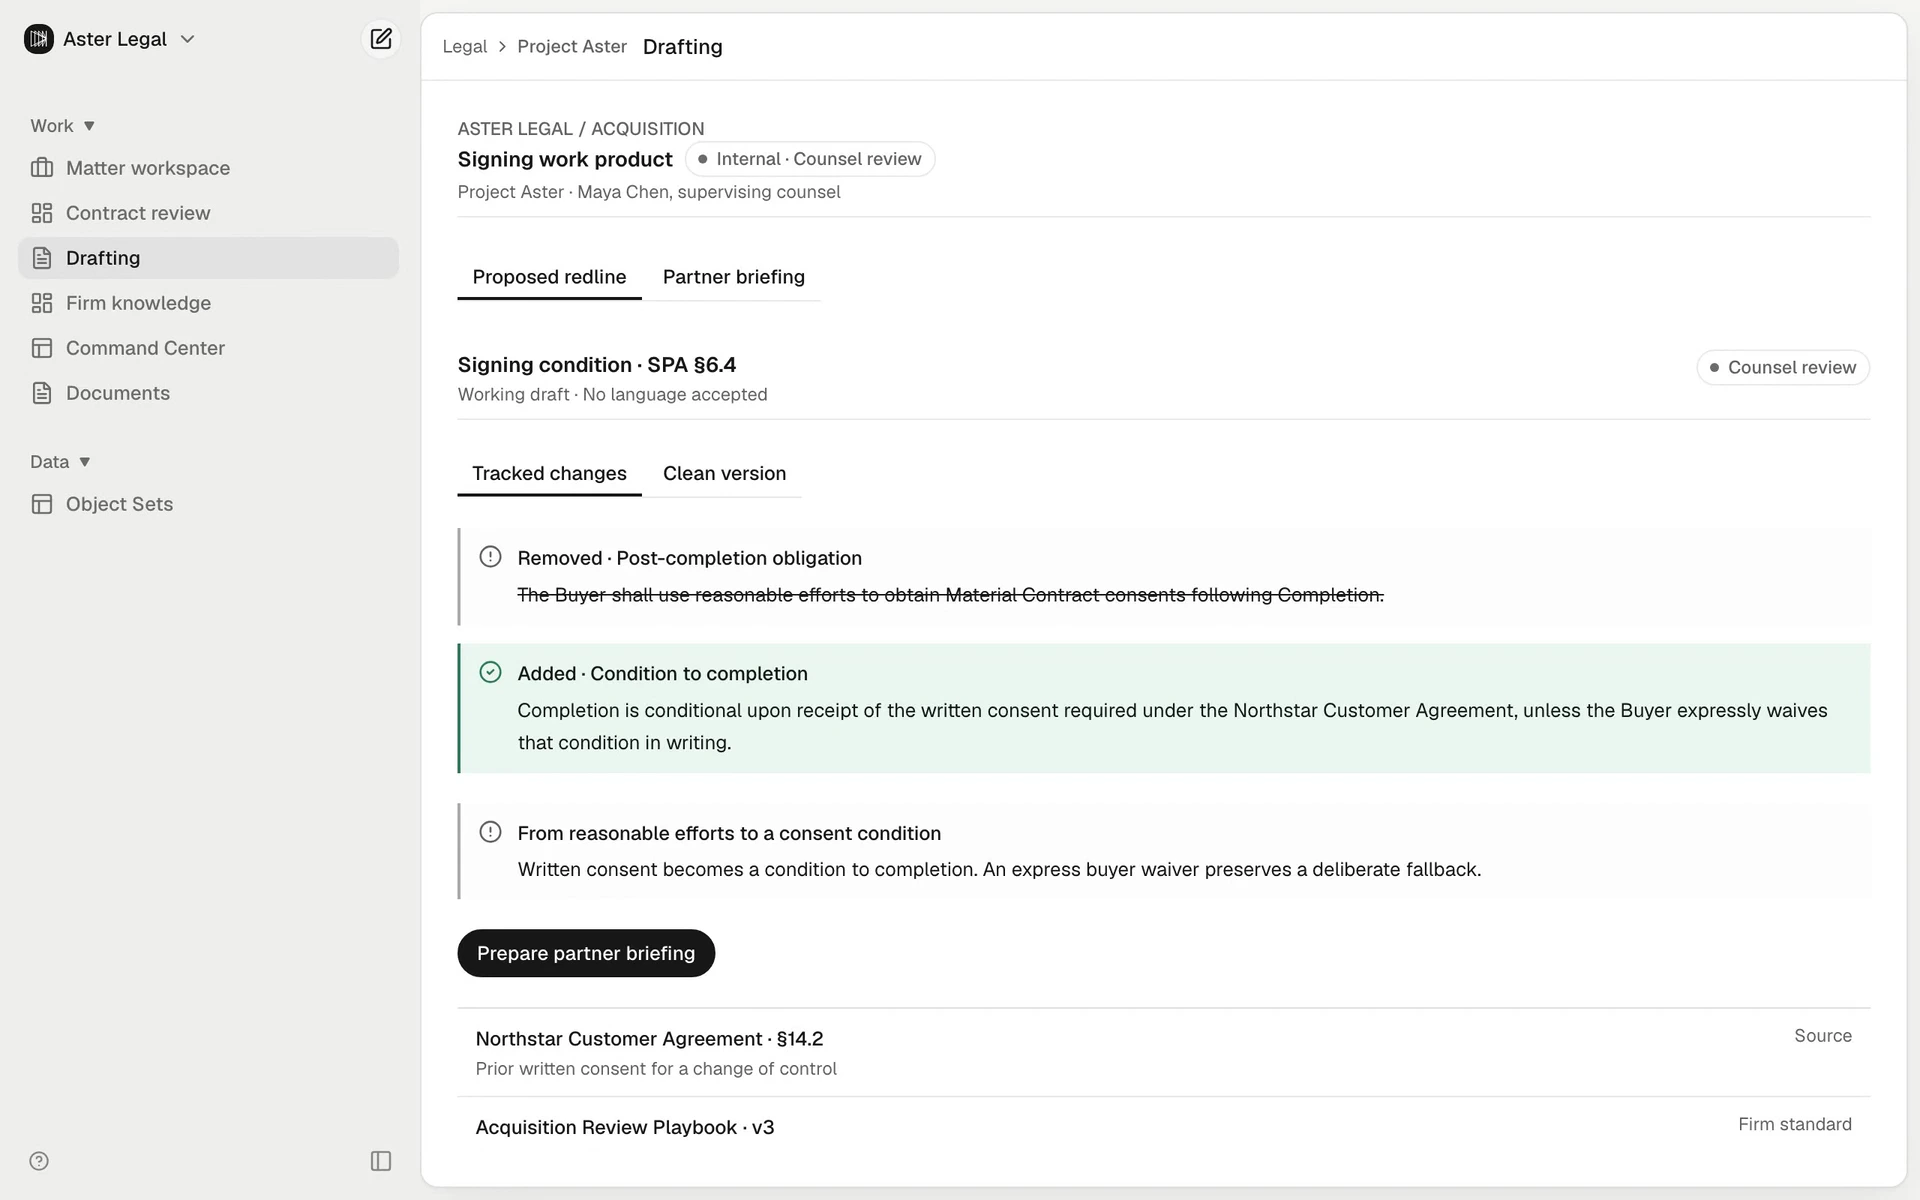This screenshot has width=1920, height=1200.
Task: Go to Legal breadcrumb link
Action: click(465, 47)
